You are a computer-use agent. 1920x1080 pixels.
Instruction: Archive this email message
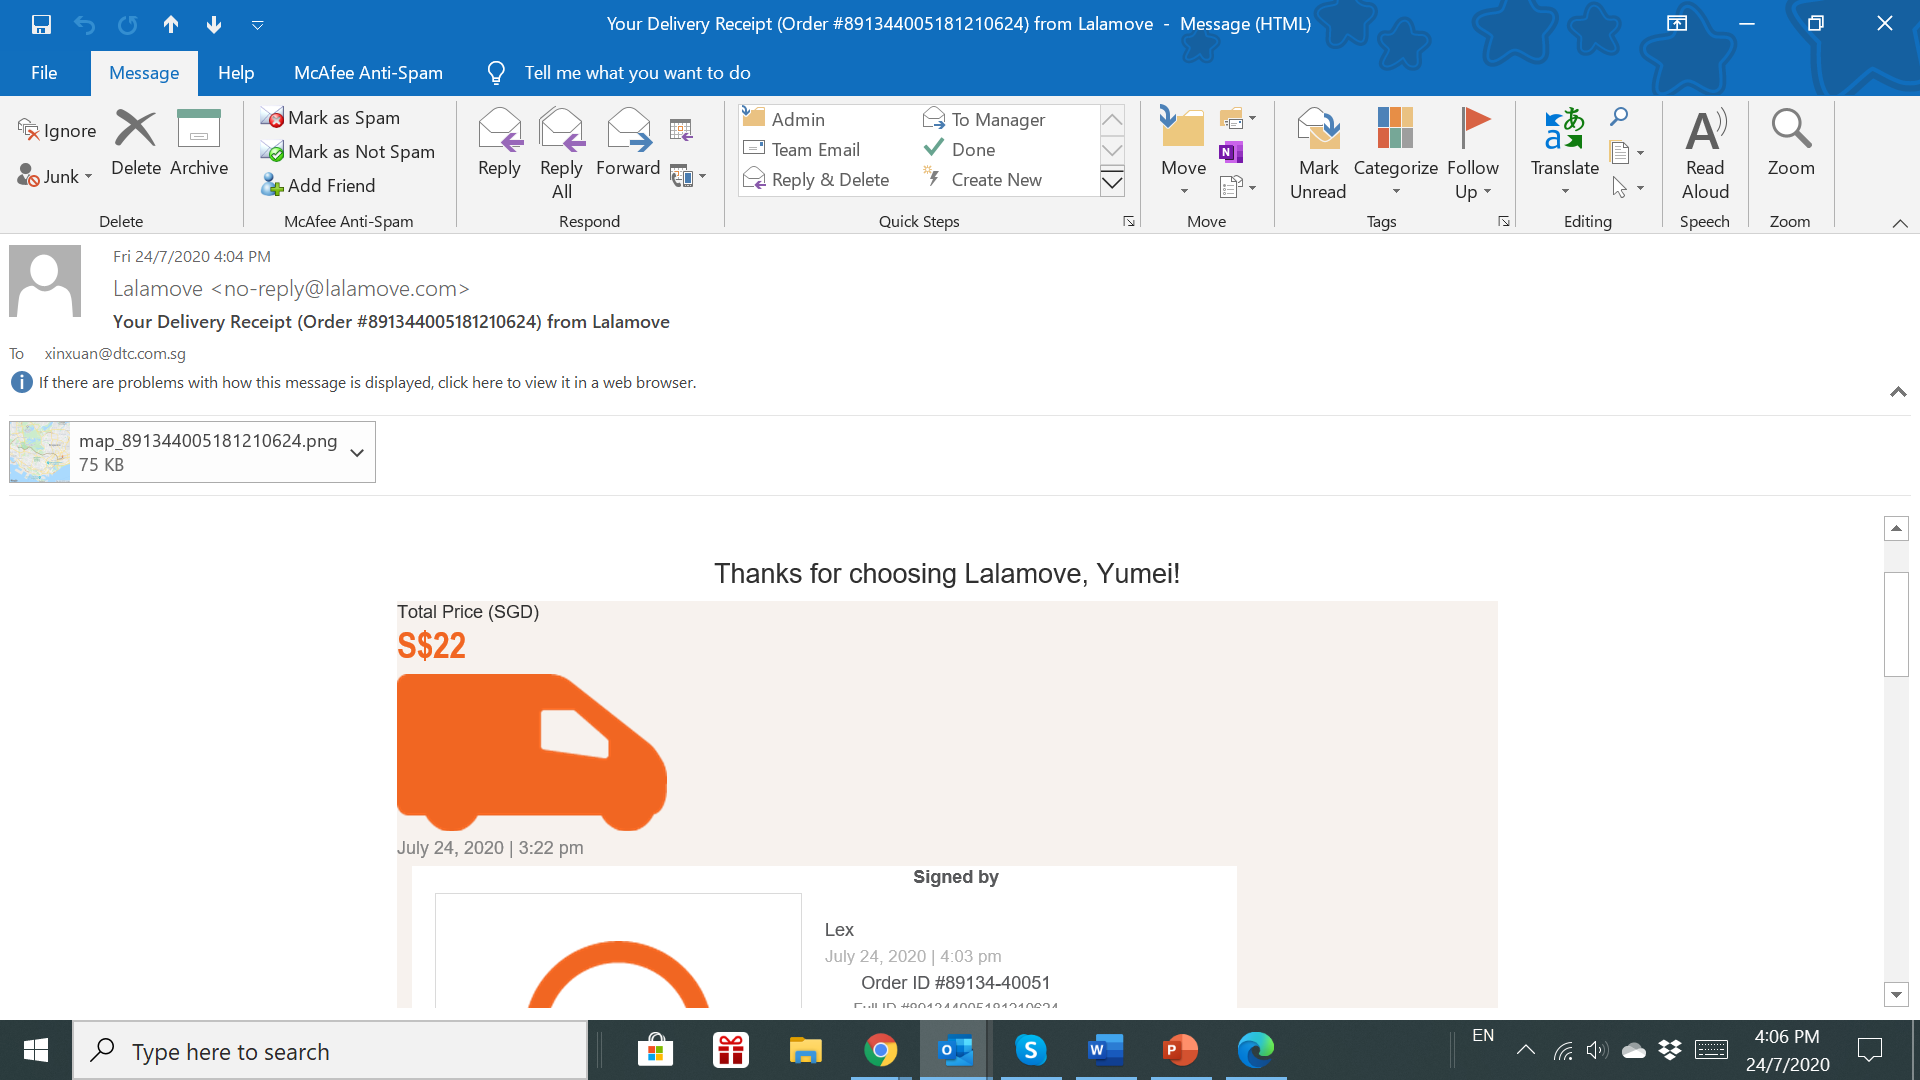tap(199, 143)
